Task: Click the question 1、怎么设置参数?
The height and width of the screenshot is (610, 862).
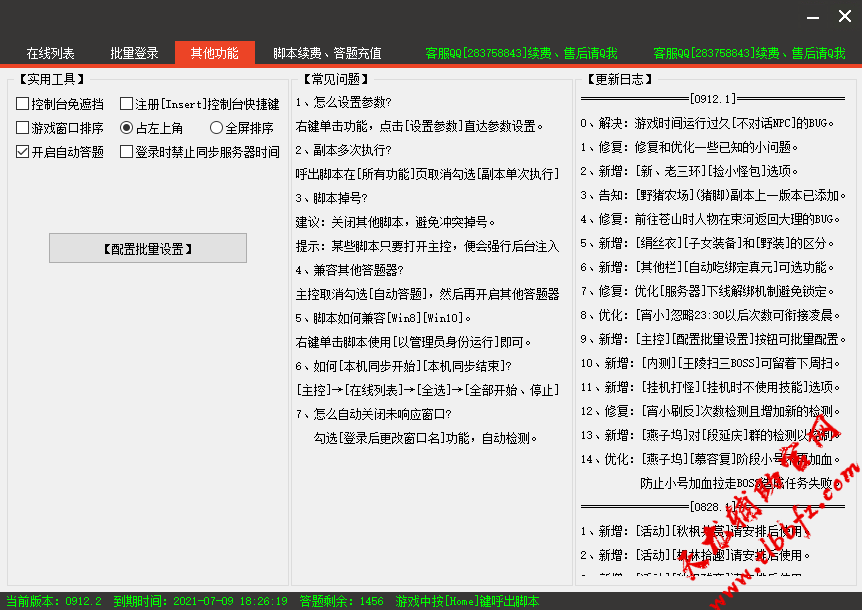Action: pyautogui.click(x=344, y=102)
